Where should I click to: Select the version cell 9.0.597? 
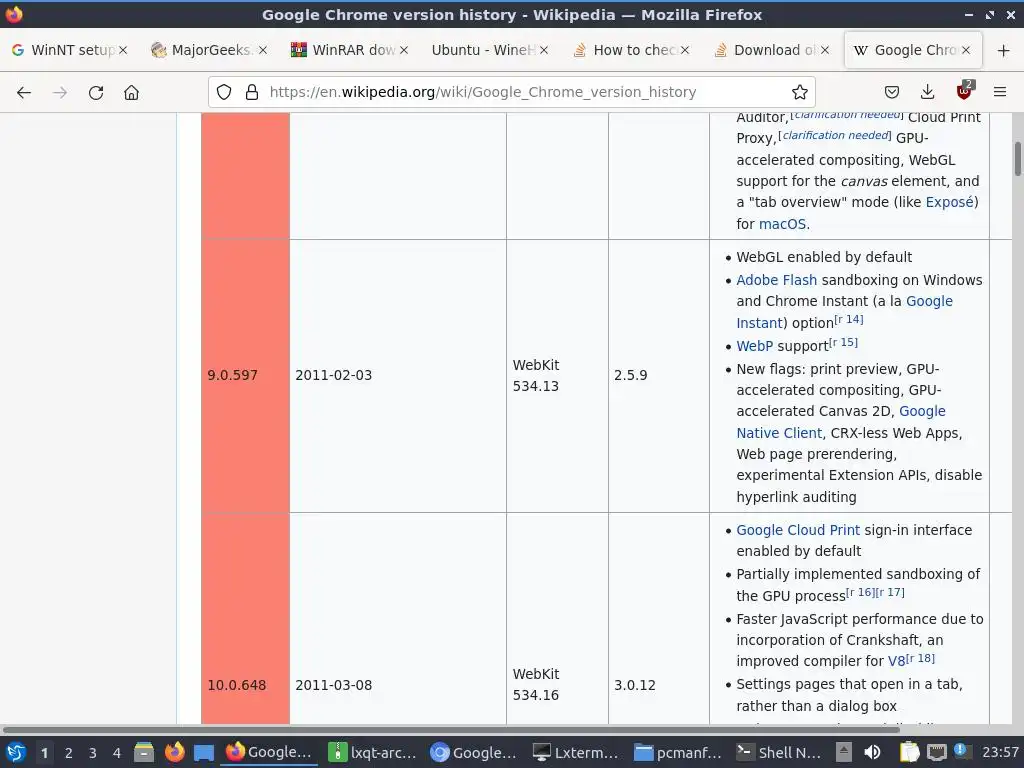point(232,376)
